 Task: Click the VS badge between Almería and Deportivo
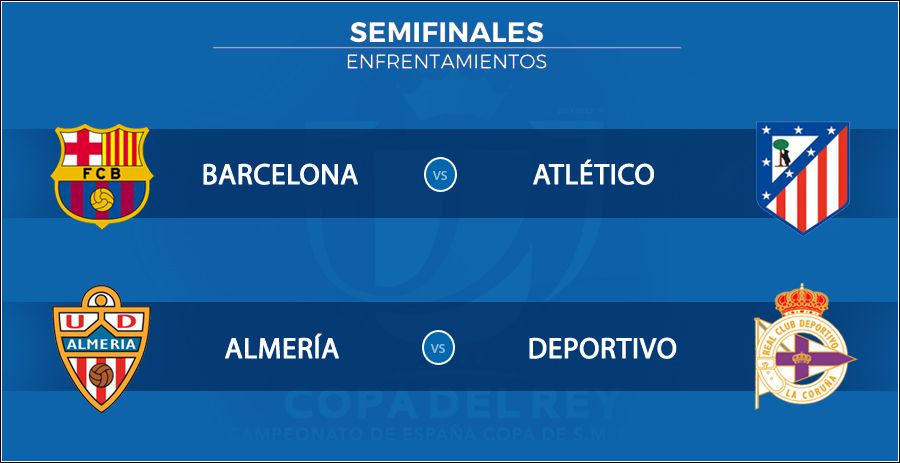pos(439,348)
